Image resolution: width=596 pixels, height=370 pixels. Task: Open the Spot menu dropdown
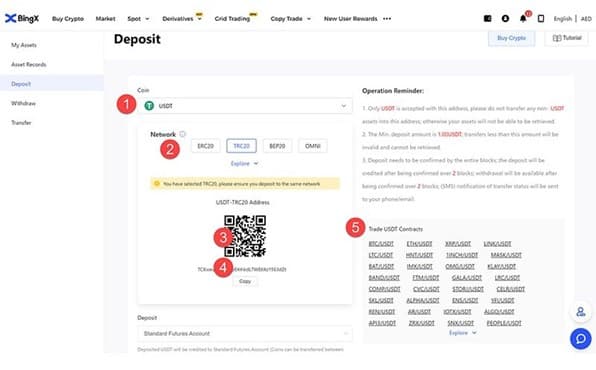(x=138, y=19)
